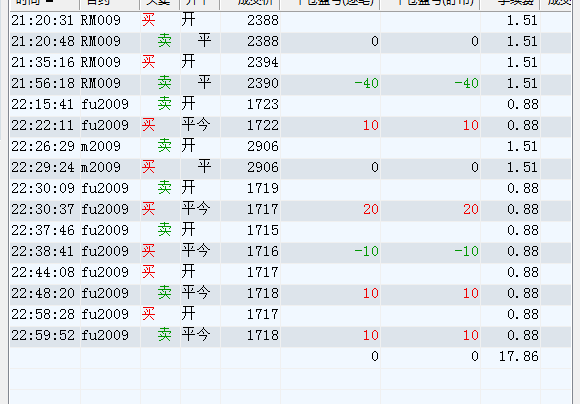
Task: Click the time cell 22:44:08
Action: click(x=43, y=272)
